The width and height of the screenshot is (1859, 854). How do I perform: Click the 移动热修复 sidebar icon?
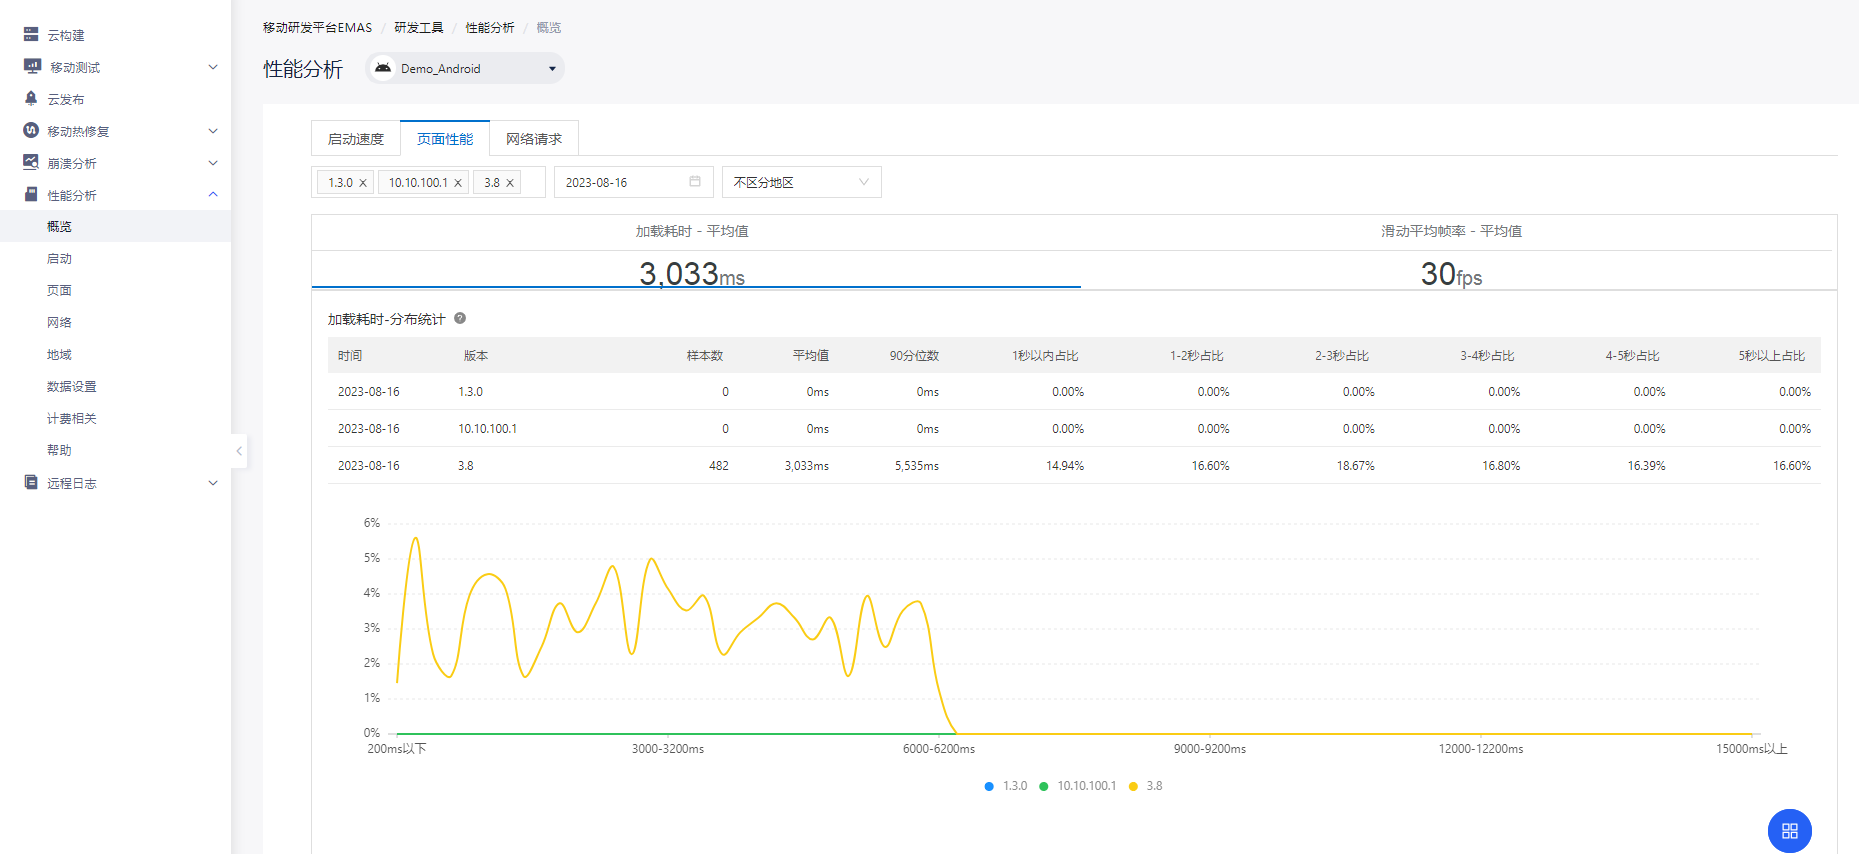[31, 130]
